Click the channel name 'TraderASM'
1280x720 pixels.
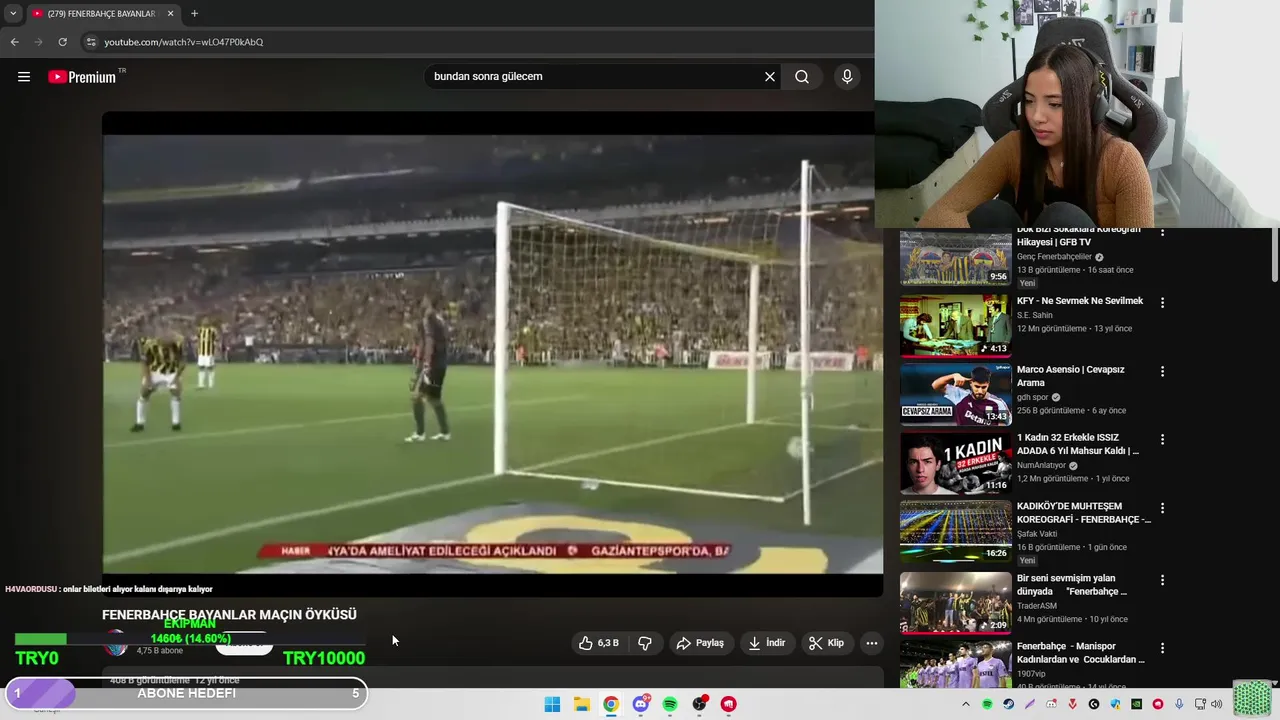pyautogui.click(x=1037, y=606)
